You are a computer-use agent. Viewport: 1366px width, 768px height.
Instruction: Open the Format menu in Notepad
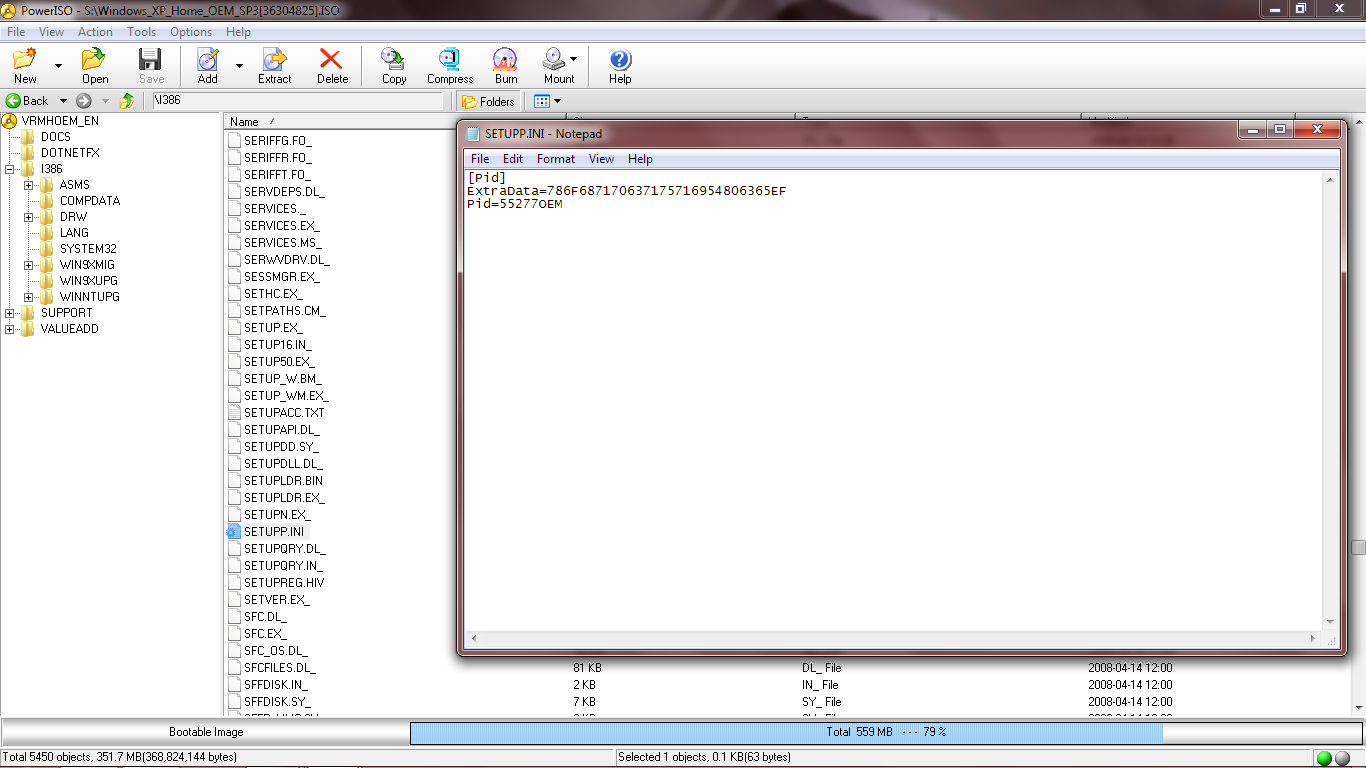click(x=555, y=159)
